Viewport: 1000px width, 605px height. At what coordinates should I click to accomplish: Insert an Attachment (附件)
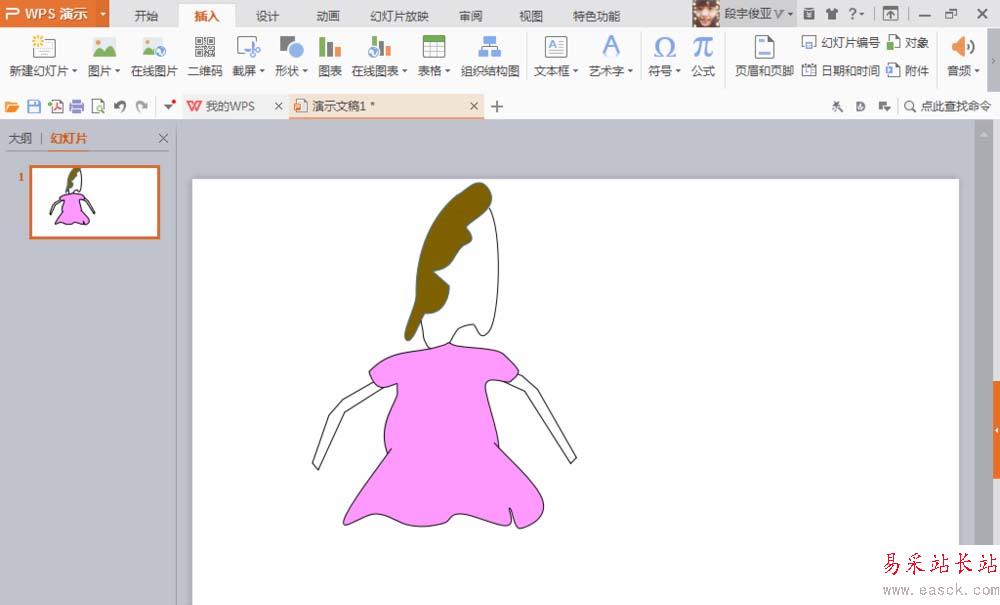pos(908,70)
